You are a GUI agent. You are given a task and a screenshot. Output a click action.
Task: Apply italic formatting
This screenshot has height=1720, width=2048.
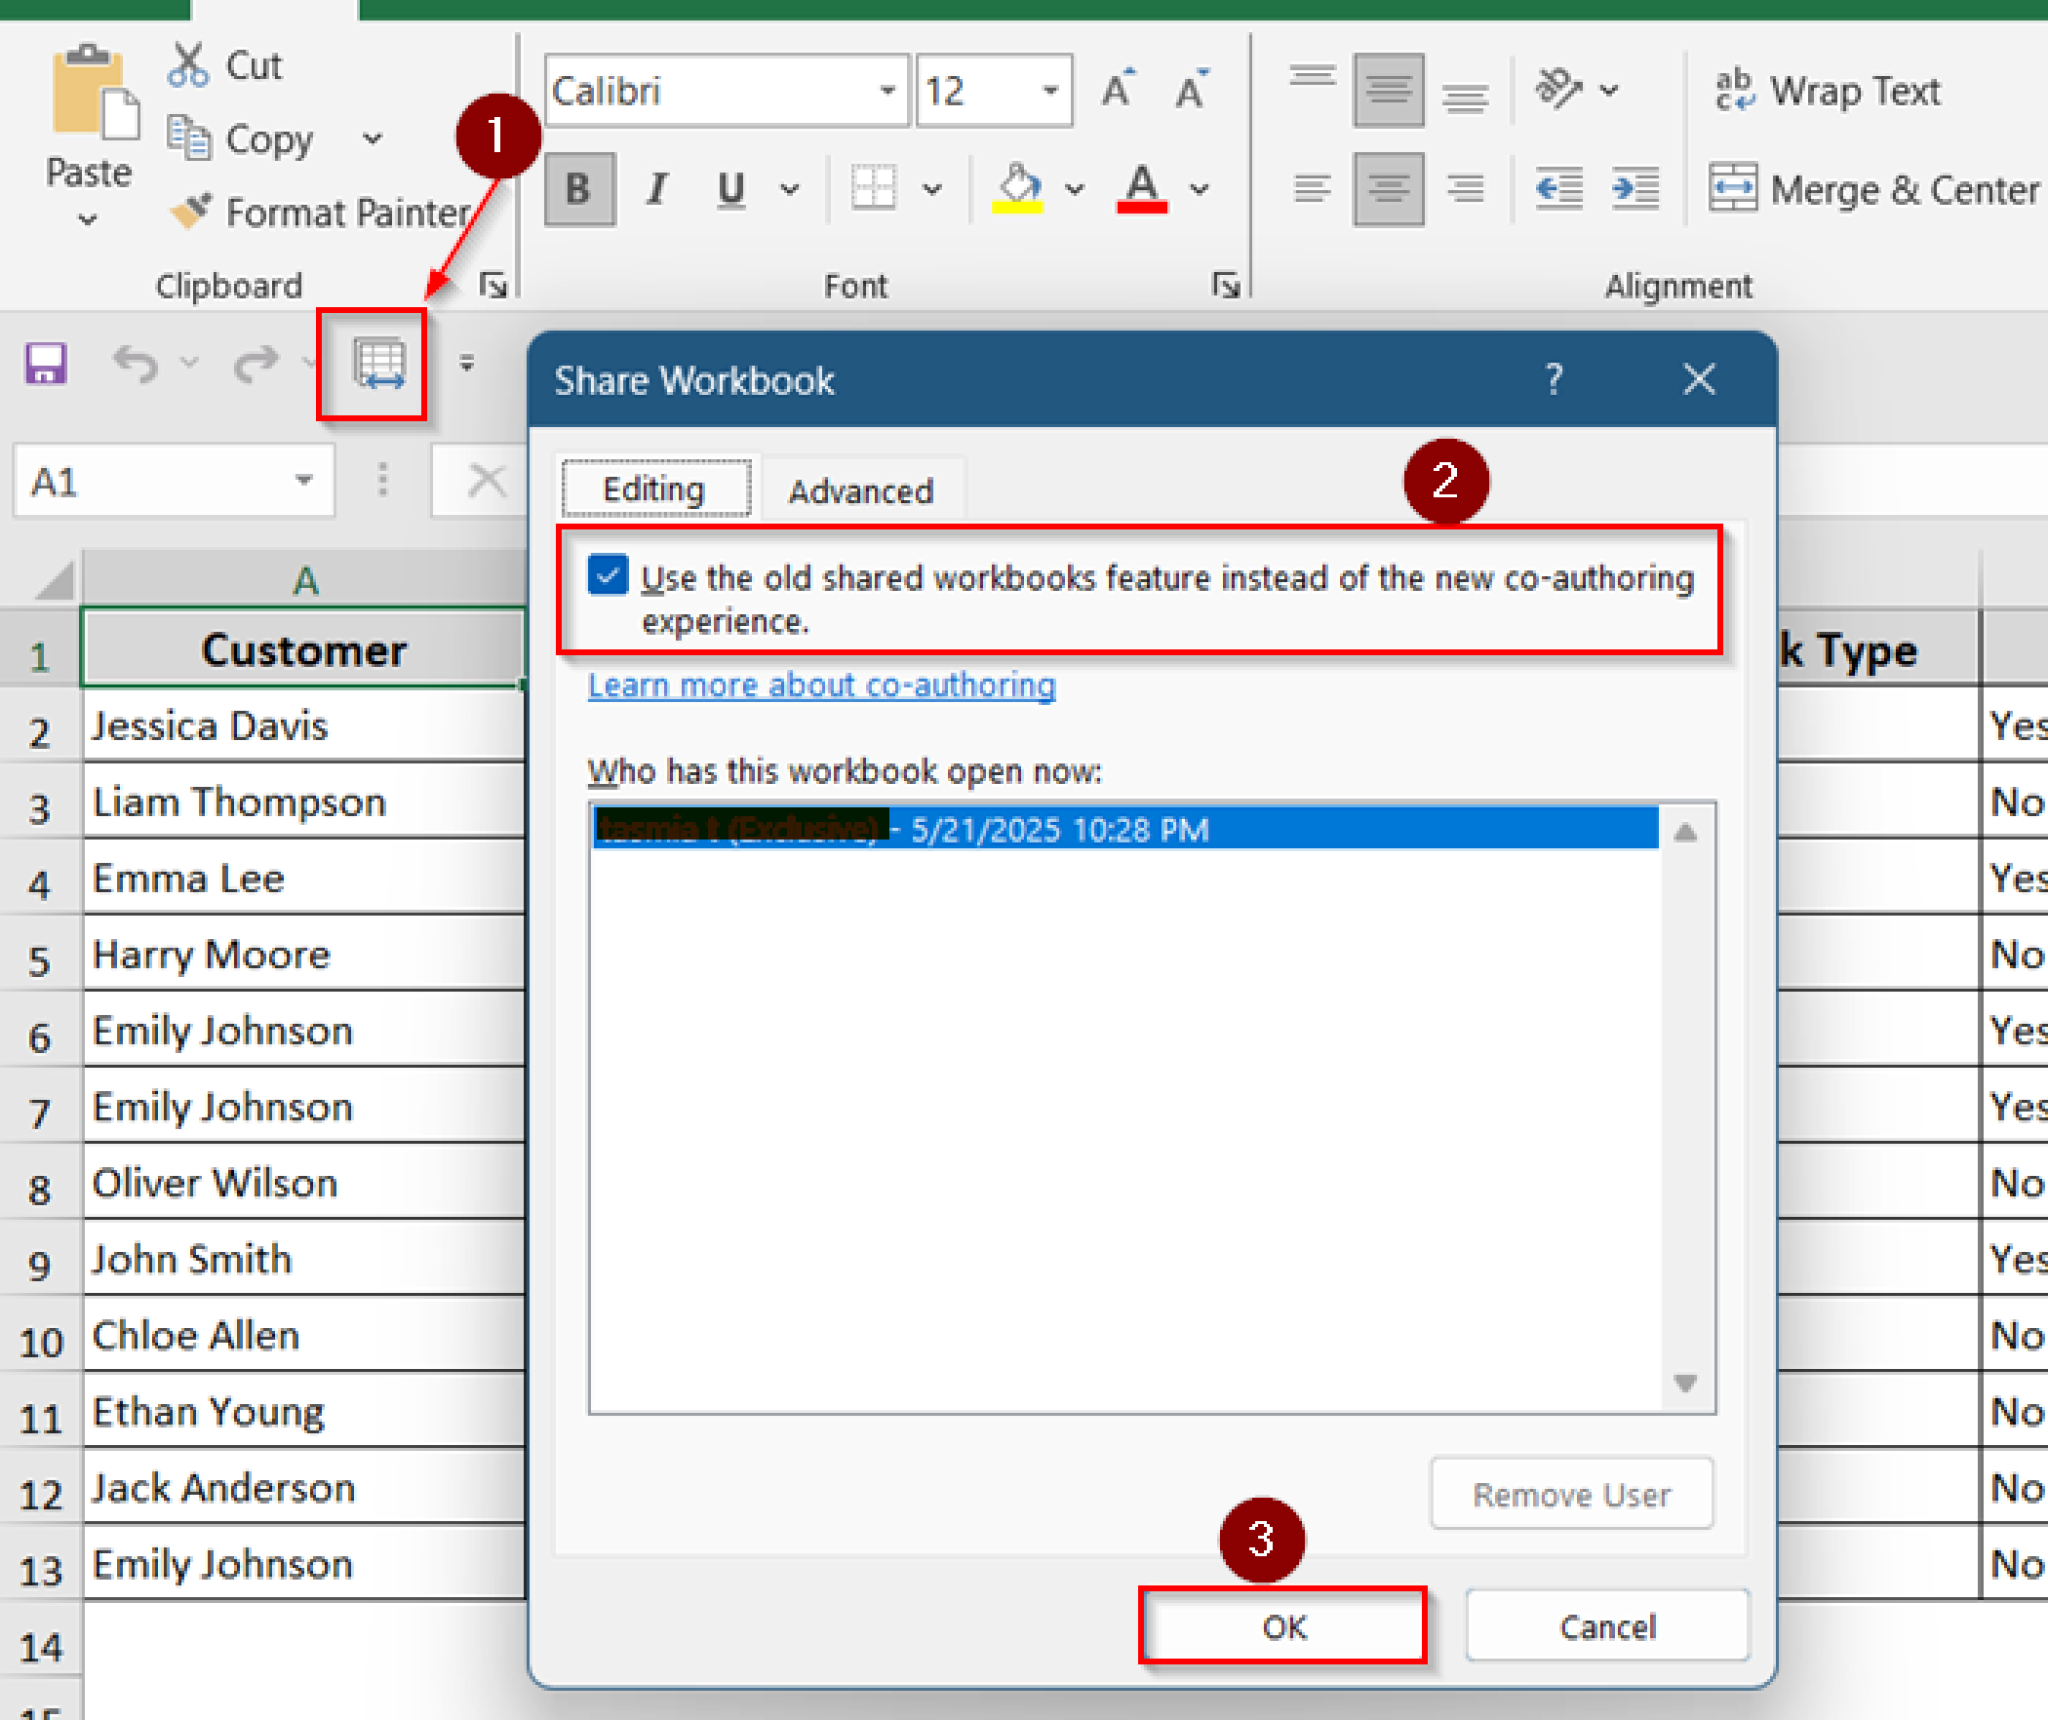656,188
